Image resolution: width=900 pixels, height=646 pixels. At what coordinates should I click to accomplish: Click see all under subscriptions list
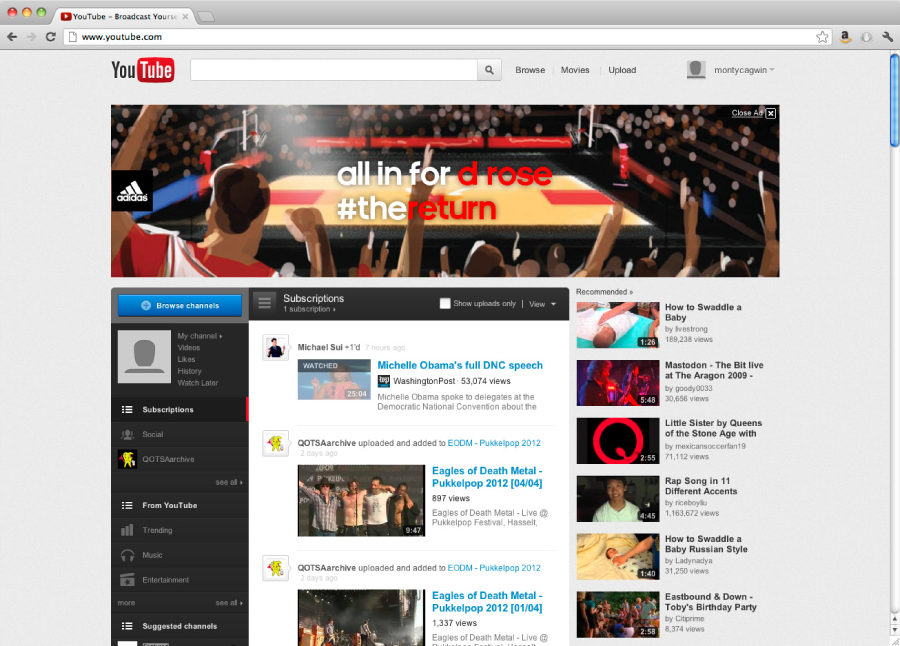point(229,482)
